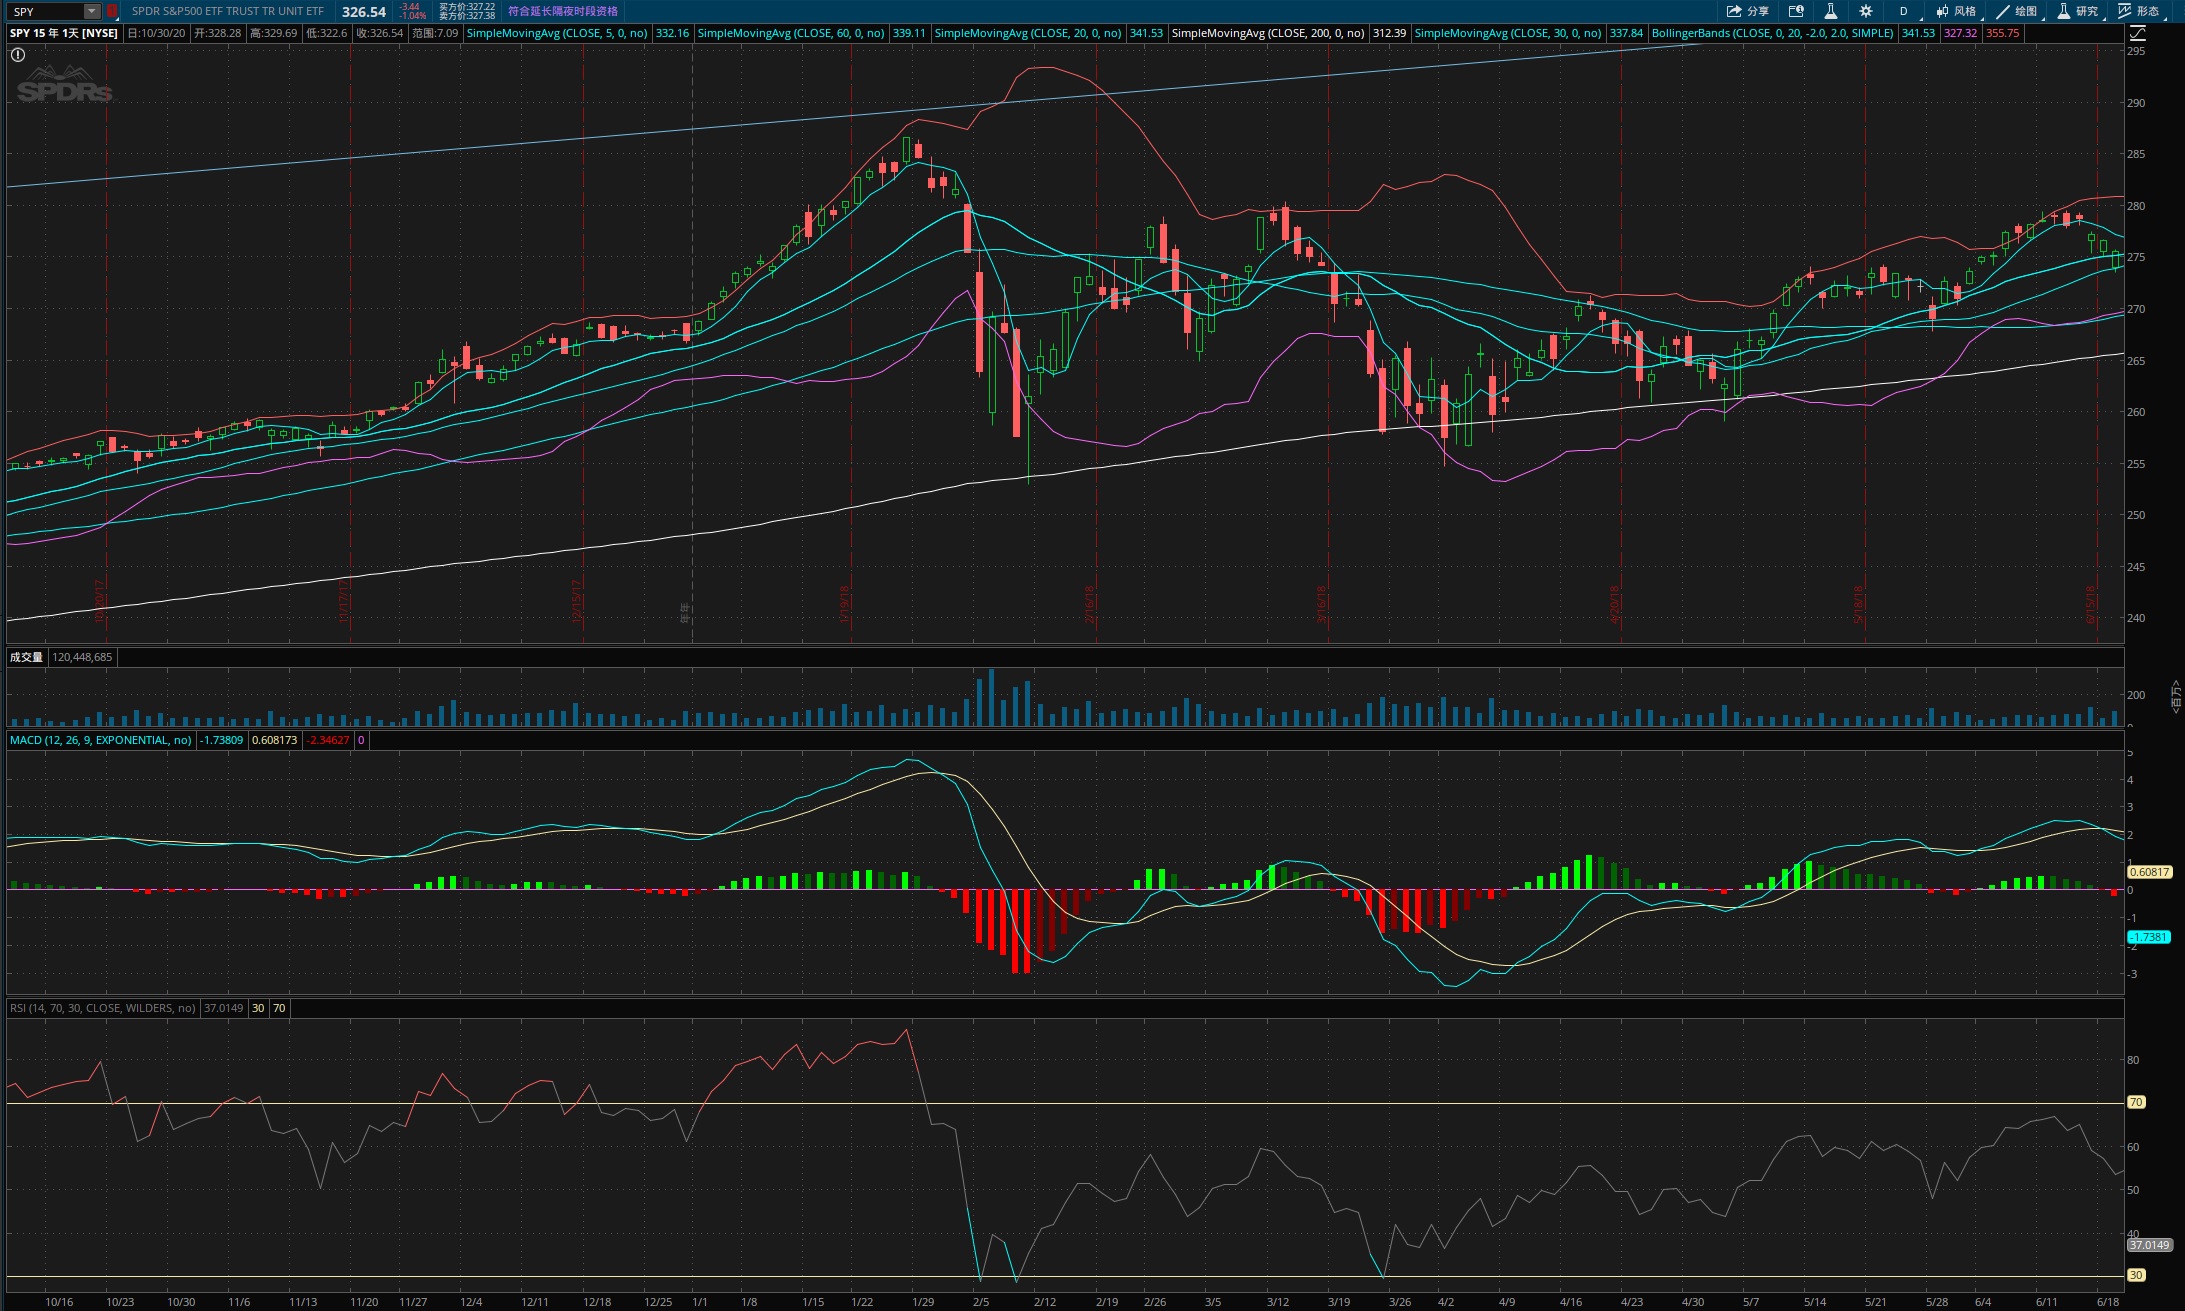The width and height of the screenshot is (2185, 1311).
Task: Click the SPDRs logo watermark
Action: (64, 85)
